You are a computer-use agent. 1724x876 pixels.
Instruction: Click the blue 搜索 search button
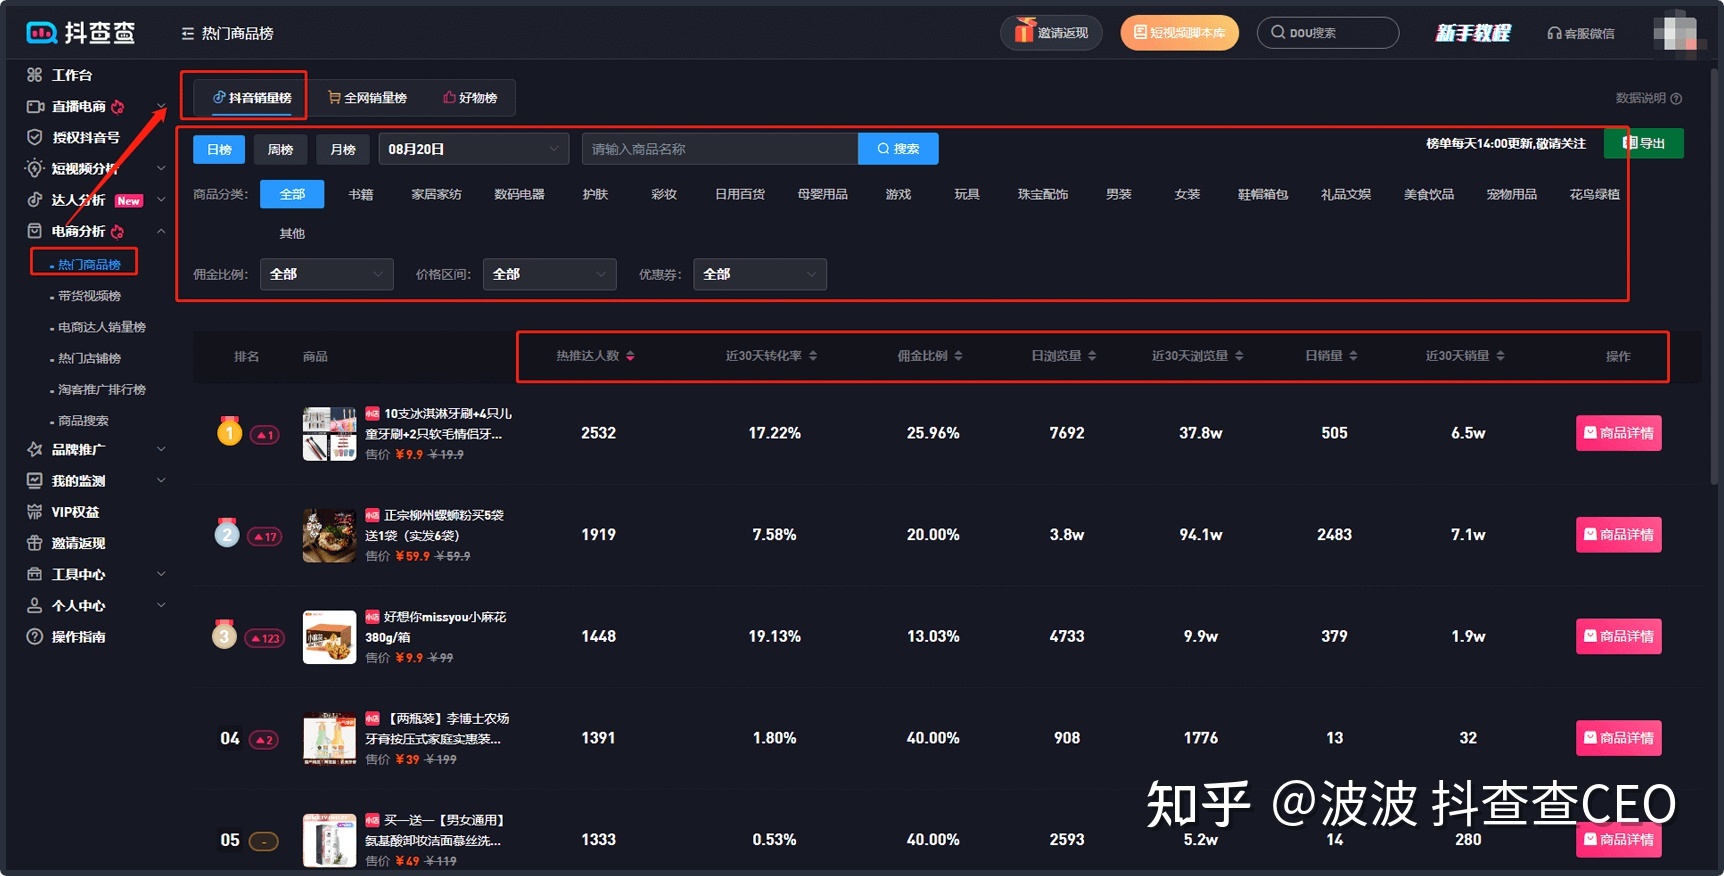tap(898, 149)
